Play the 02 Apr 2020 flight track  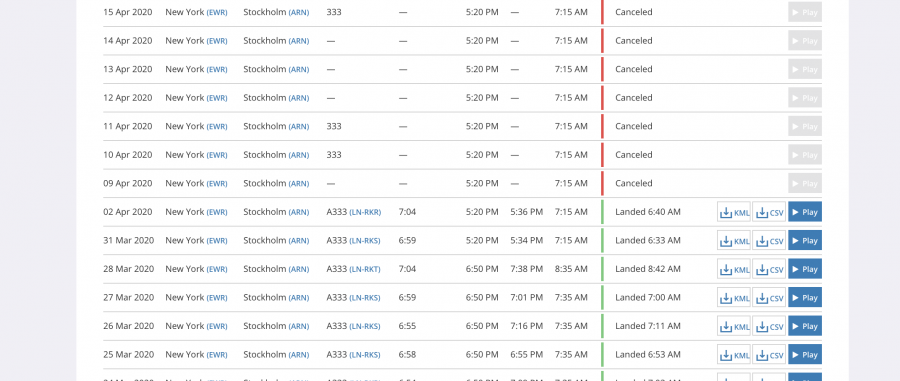pos(805,212)
